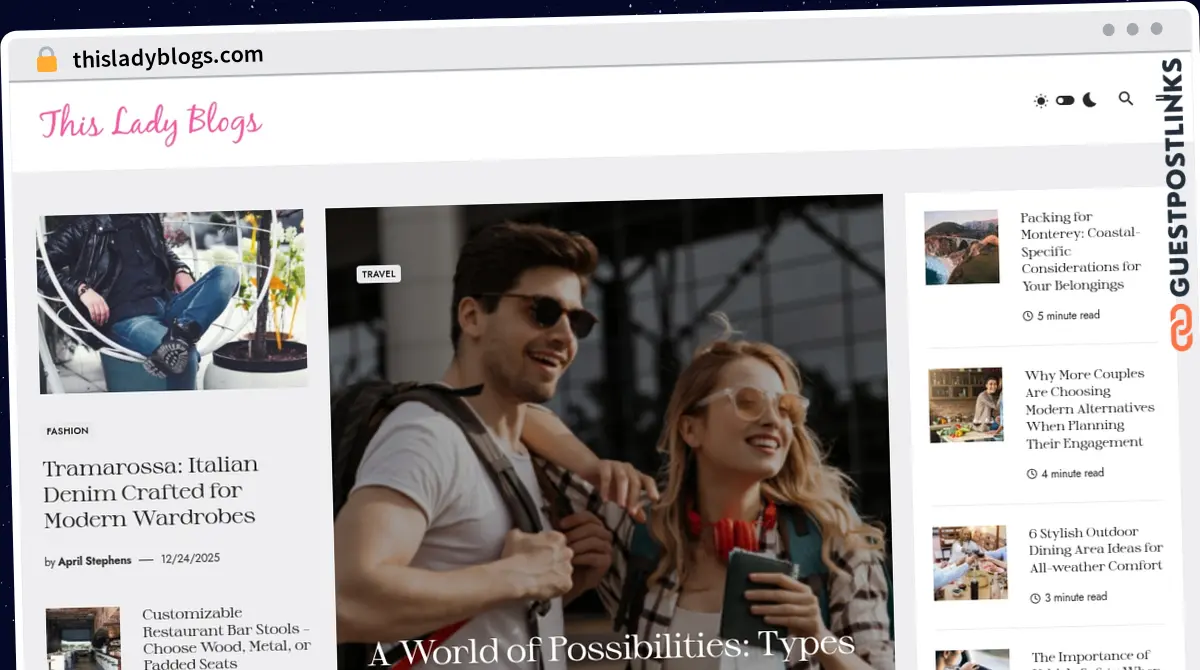Open the outdoor dining thumbnail
Image resolution: width=1200 pixels, height=670 pixels.
click(971, 563)
